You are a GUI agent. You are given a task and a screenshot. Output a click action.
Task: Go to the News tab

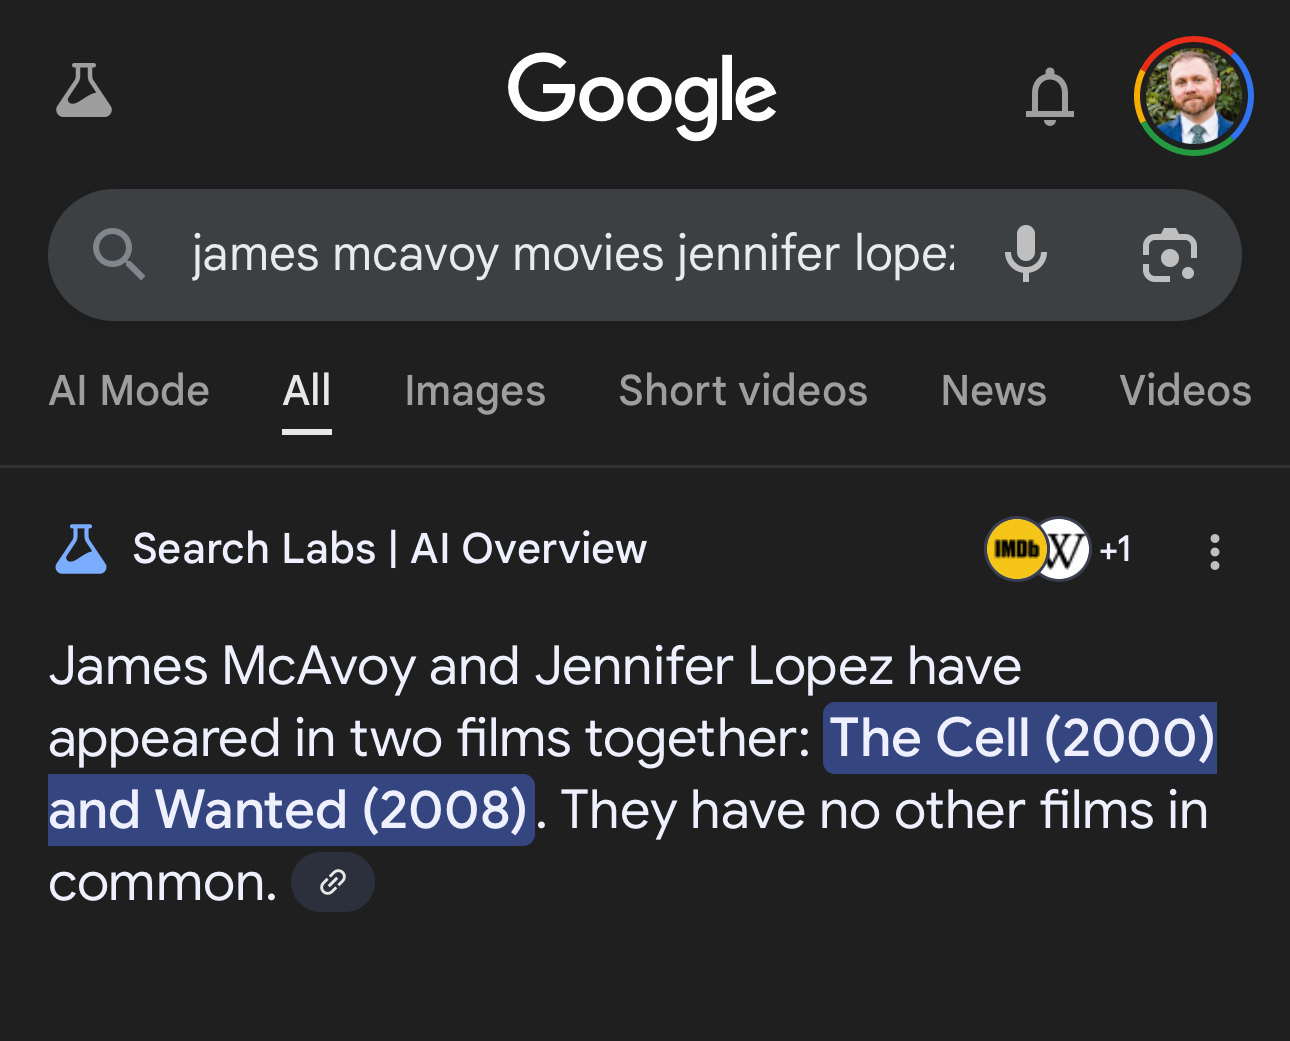point(993,391)
